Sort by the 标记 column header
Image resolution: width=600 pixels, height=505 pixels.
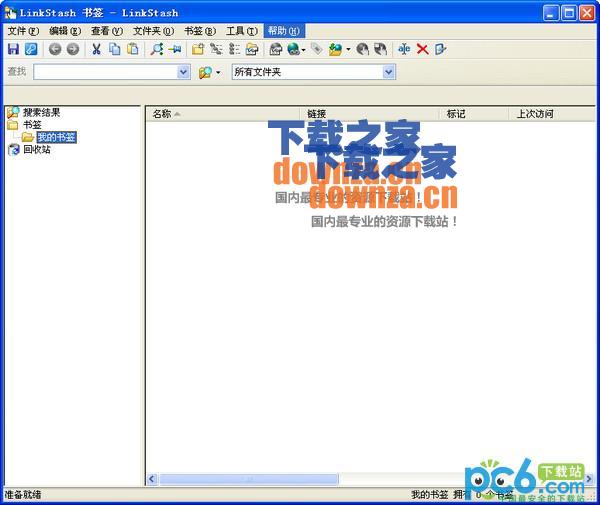[474, 114]
